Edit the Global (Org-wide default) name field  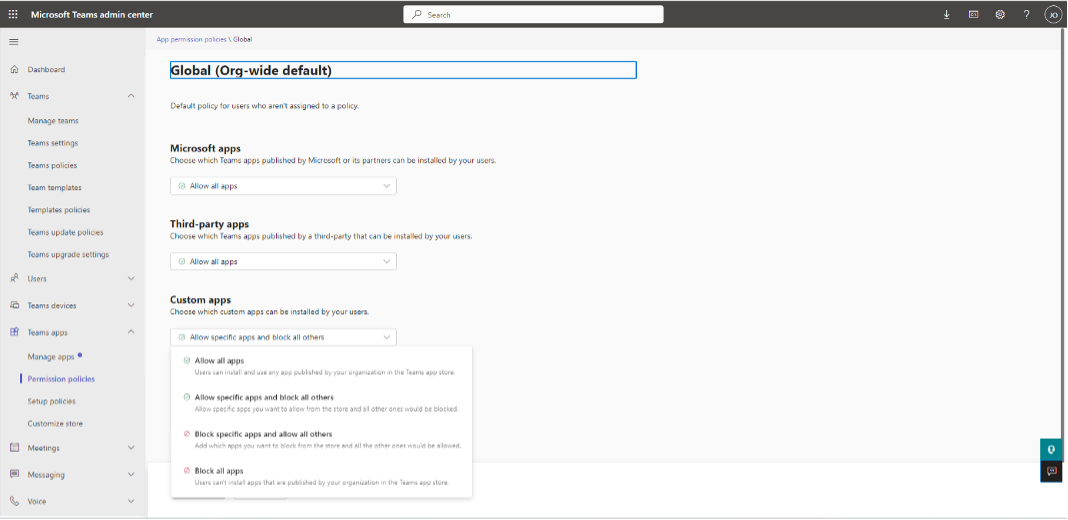(403, 70)
